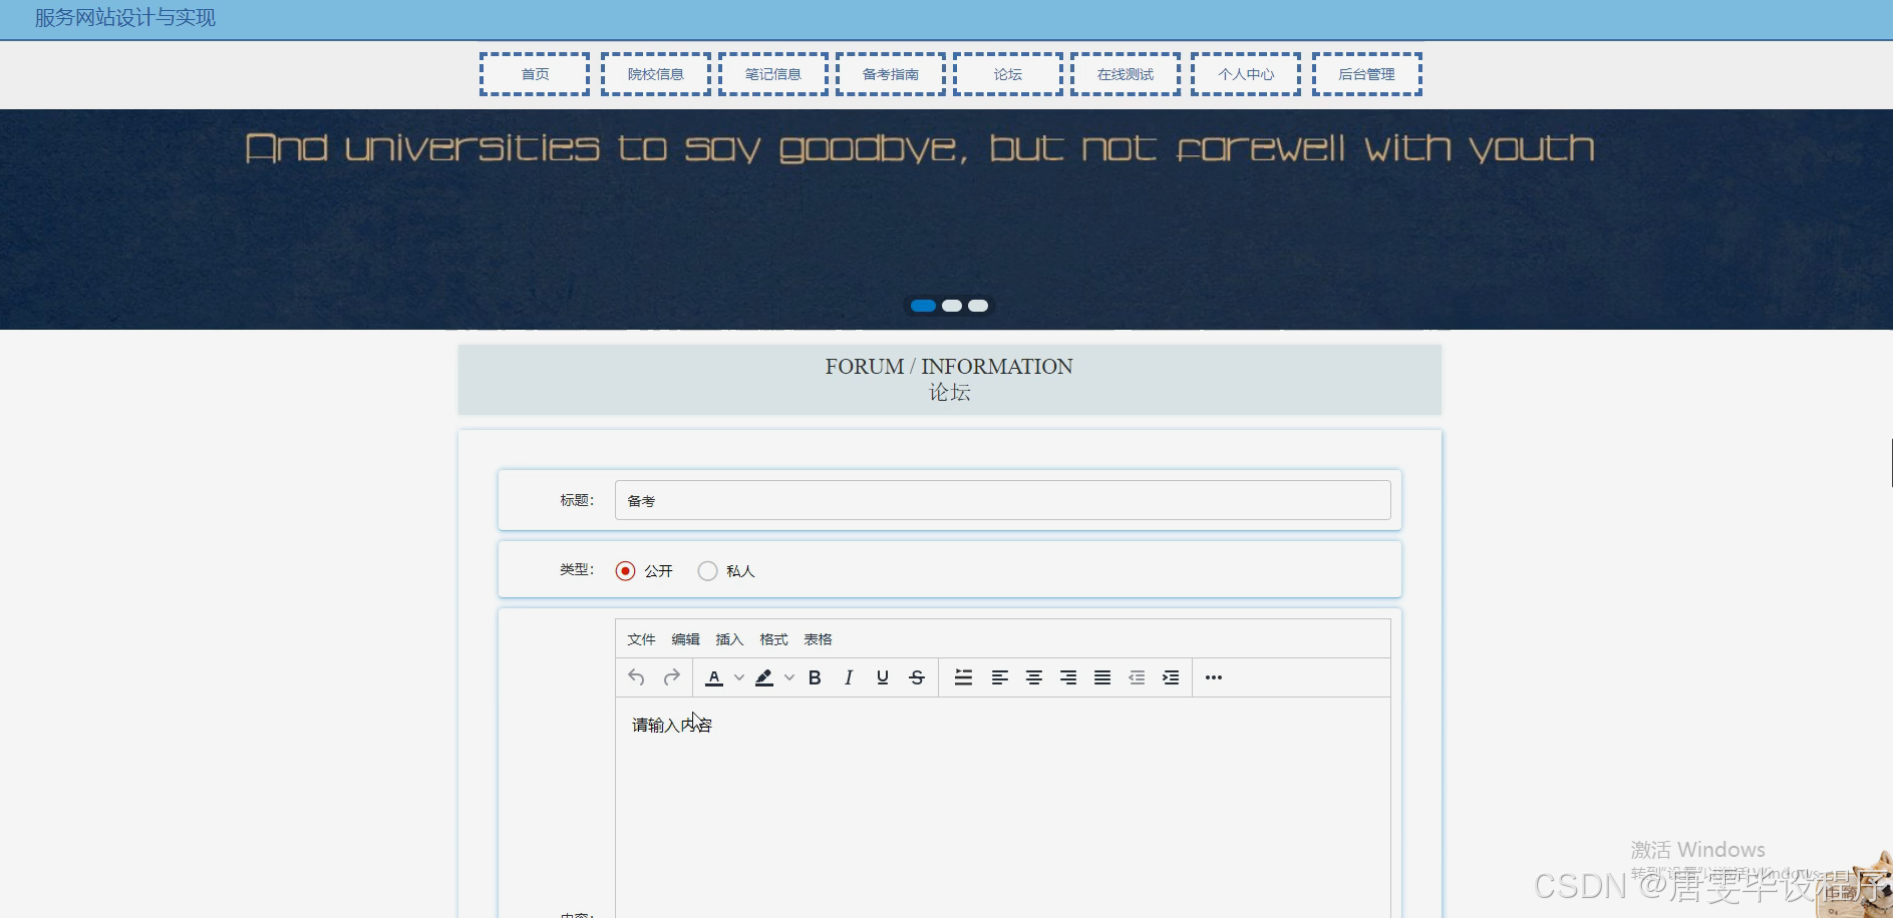Open the 文件 editor menu
The width and height of the screenshot is (1893, 918).
(x=641, y=639)
